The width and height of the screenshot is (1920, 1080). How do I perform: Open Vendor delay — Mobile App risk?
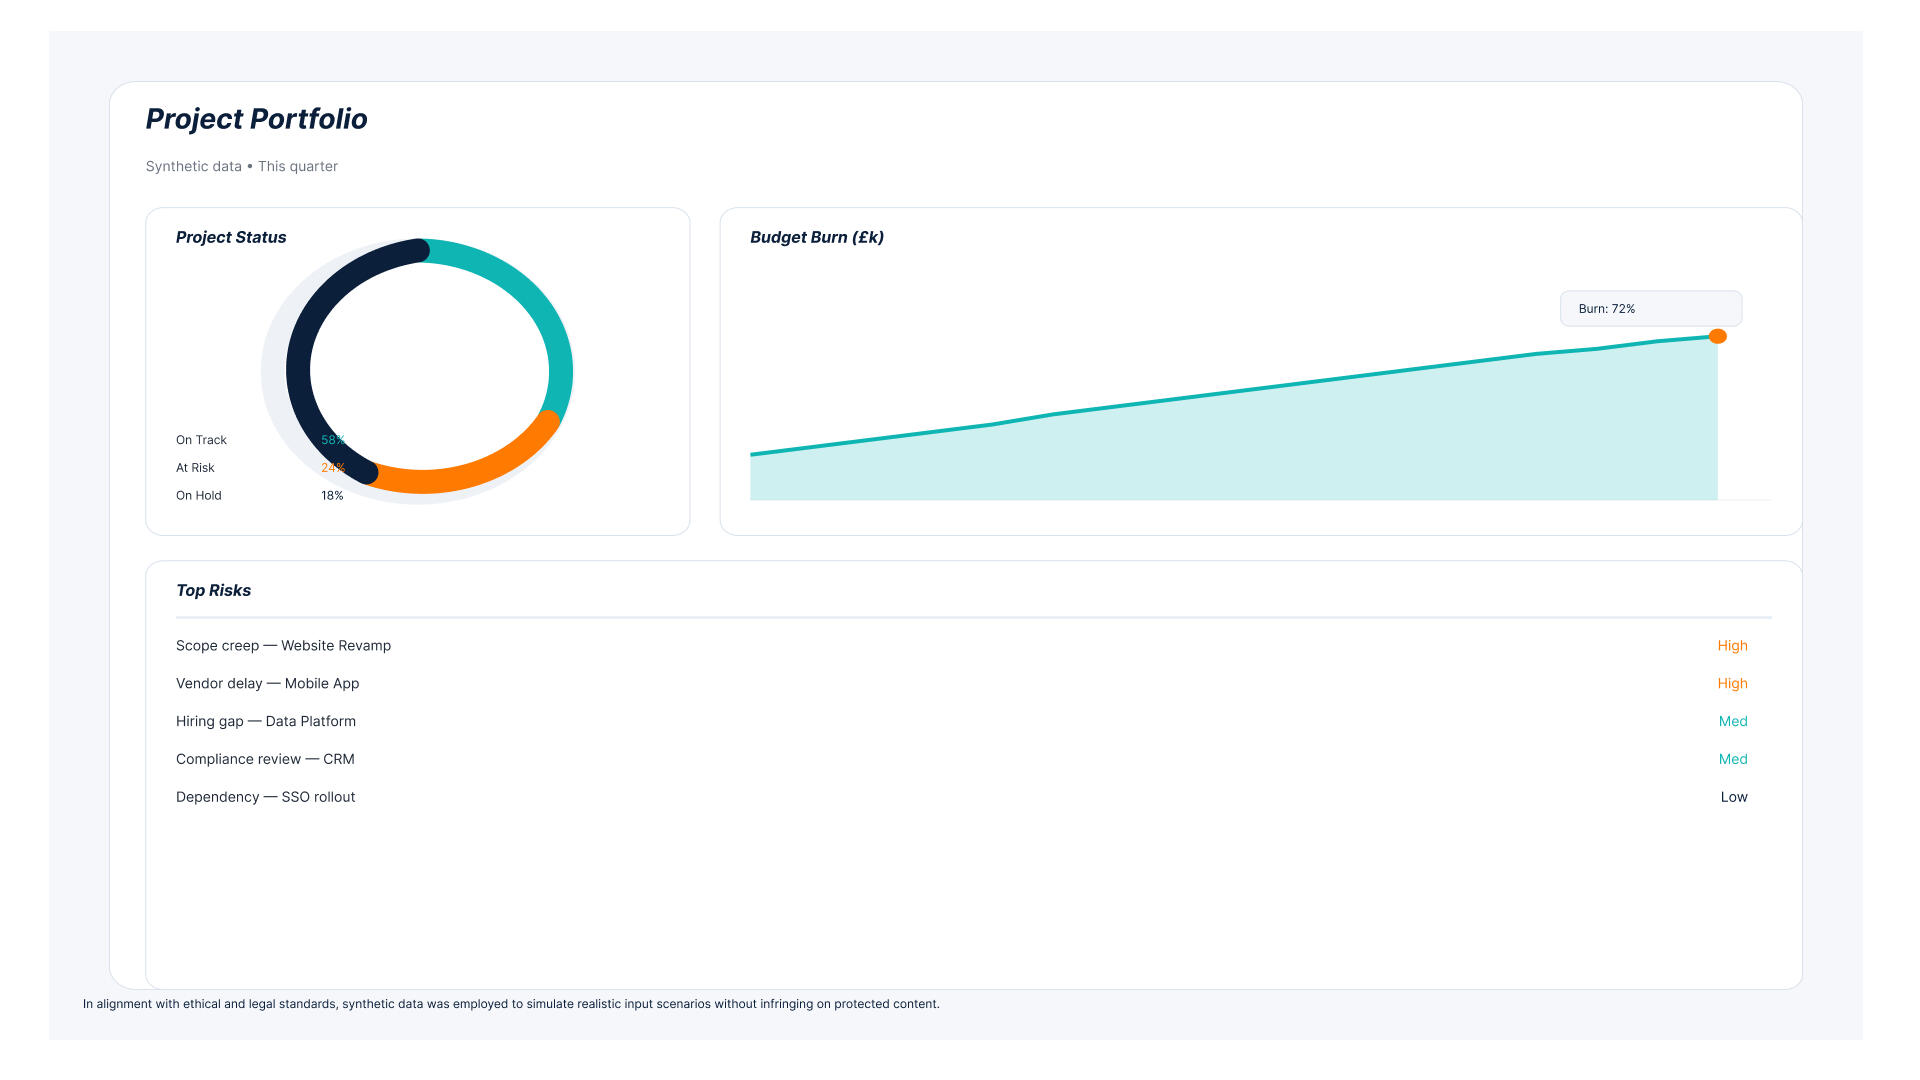[x=267, y=684]
